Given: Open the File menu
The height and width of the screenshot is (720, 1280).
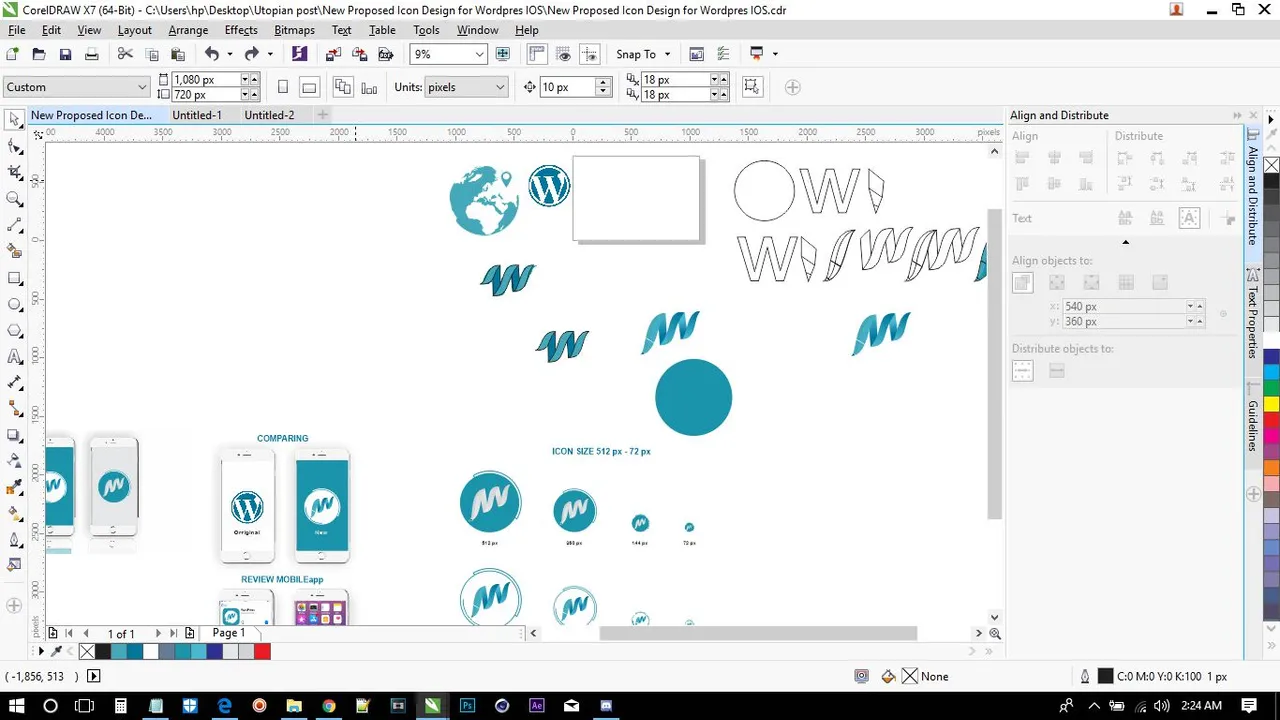Looking at the screenshot, I should (x=17, y=30).
